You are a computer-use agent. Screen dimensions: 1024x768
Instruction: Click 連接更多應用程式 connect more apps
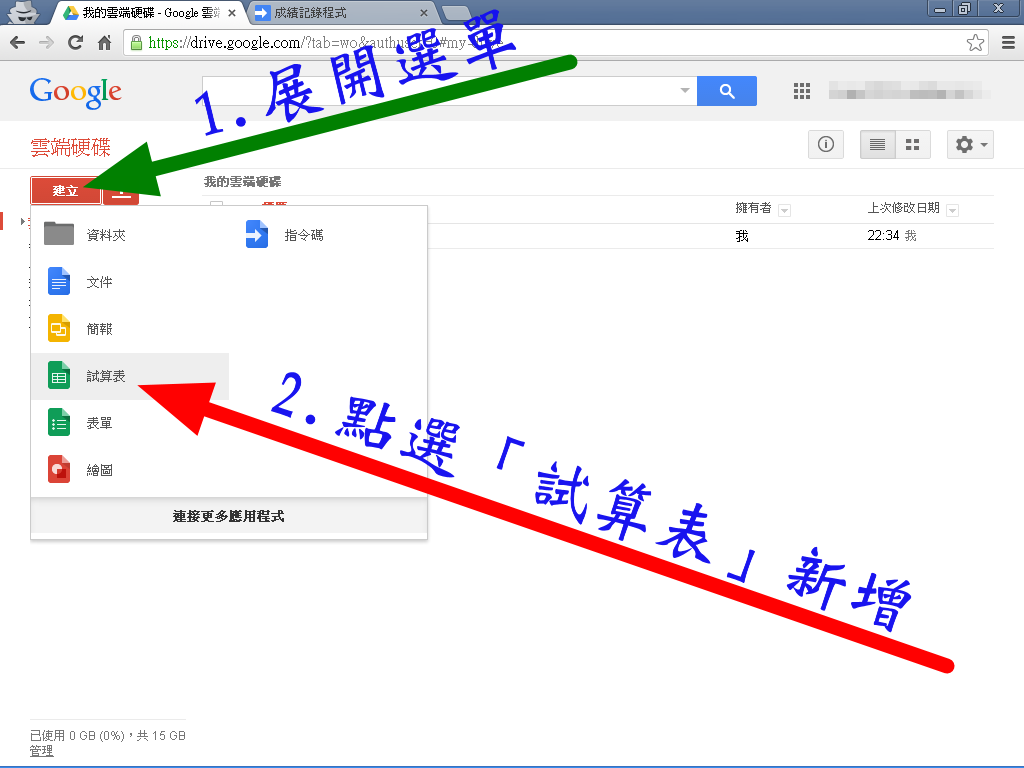(x=229, y=516)
